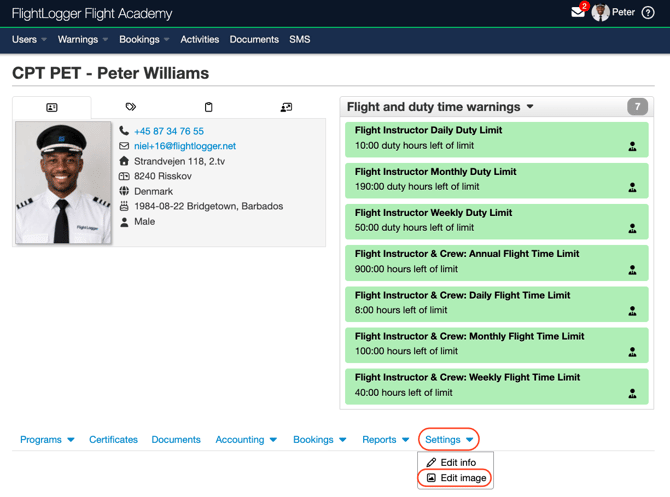Click the picture icon next to Edit image
Image resolution: width=670 pixels, height=497 pixels.
click(431, 478)
